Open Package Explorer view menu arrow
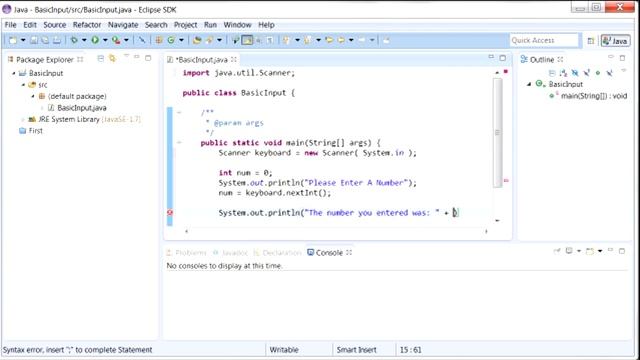This screenshot has height=360, width=640. click(x=126, y=56)
